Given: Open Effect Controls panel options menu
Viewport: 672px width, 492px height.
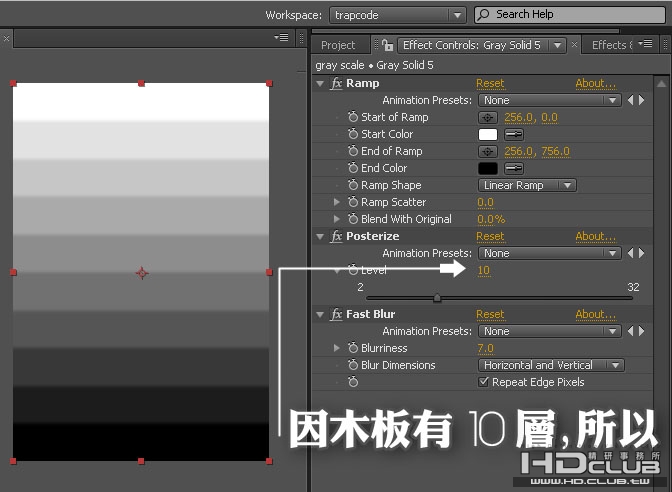Looking at the screenshot, I should (x=645, y=43).
